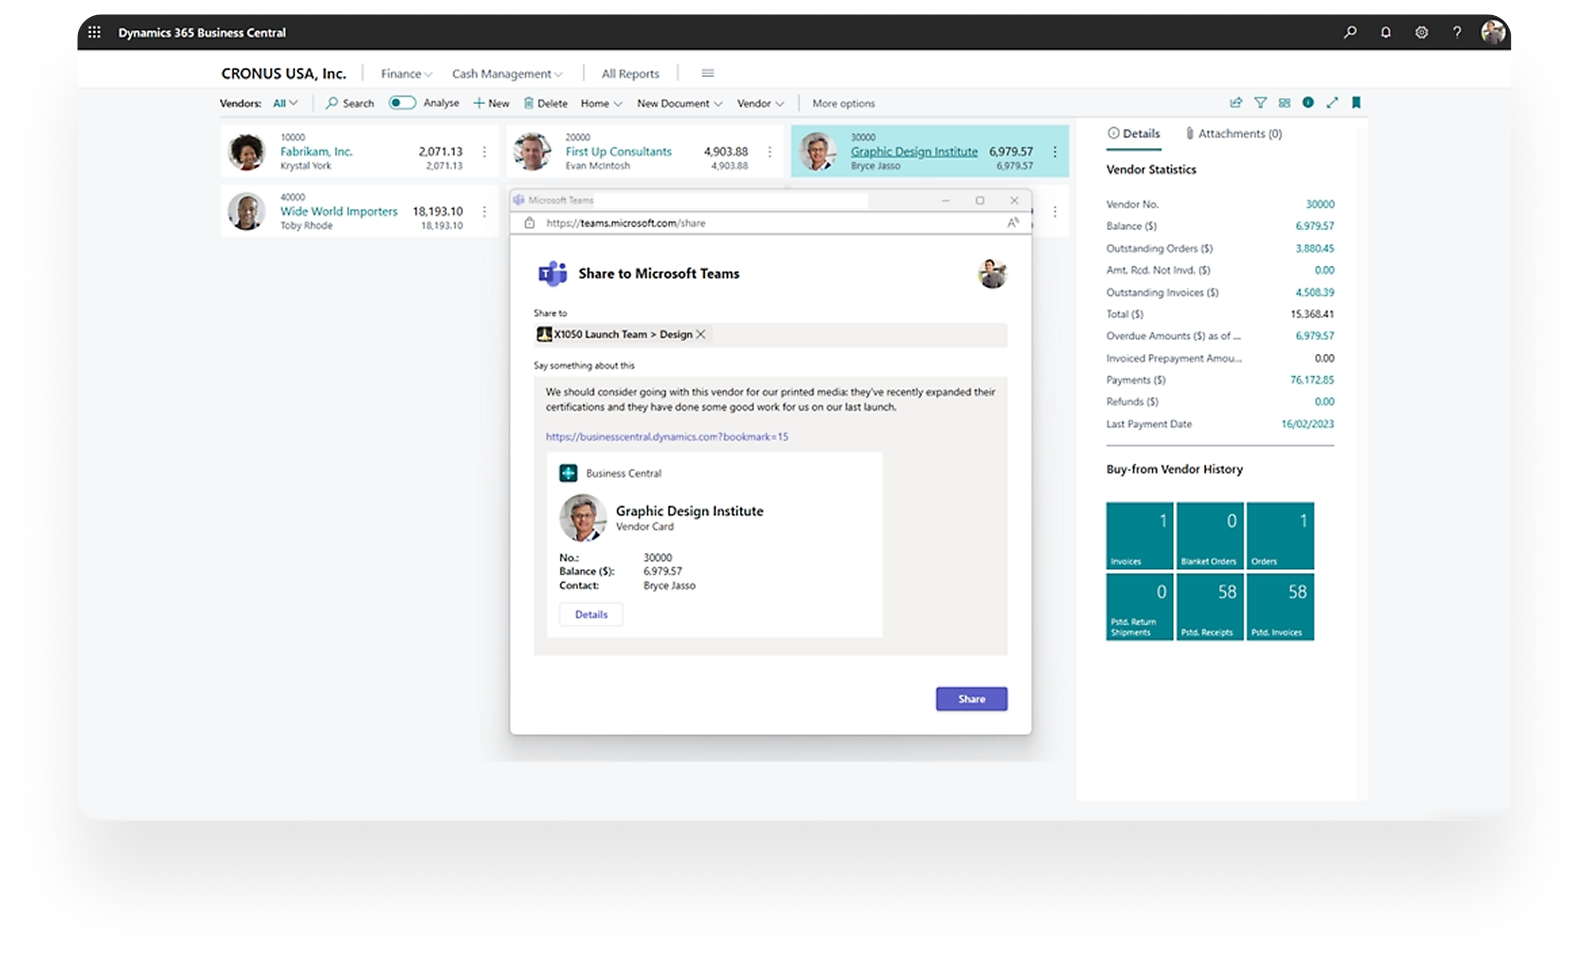
Task: Switch to the Attachments (0) tab
Action: (1234, 134)
